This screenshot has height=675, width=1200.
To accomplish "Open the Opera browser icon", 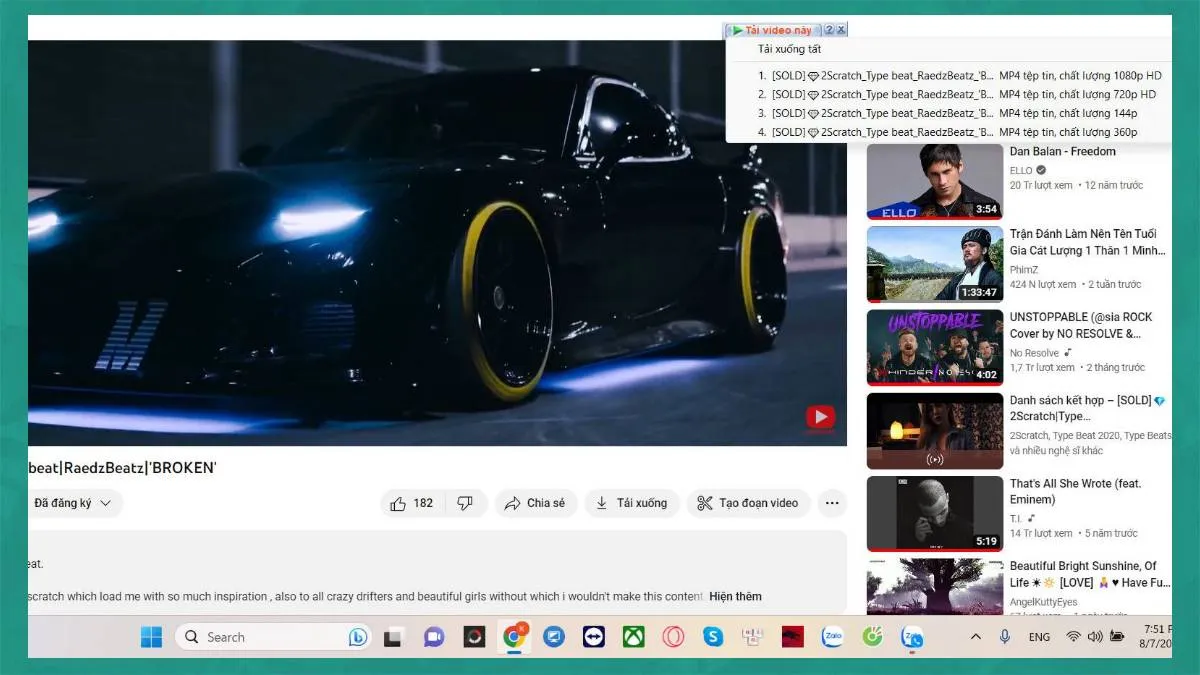I will point(672,636).
